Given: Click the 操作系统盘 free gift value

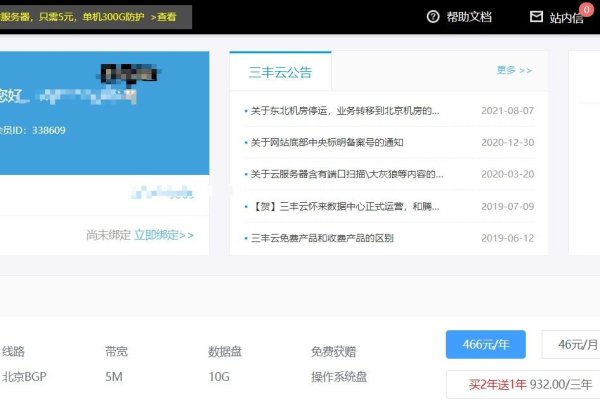Looking at the screenshot, I should [x=339, y=377].
